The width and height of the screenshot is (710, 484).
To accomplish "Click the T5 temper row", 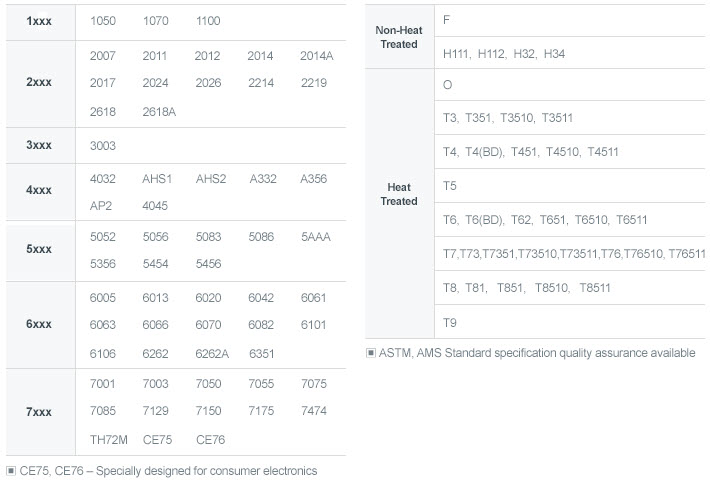I will tap(450, 186).
